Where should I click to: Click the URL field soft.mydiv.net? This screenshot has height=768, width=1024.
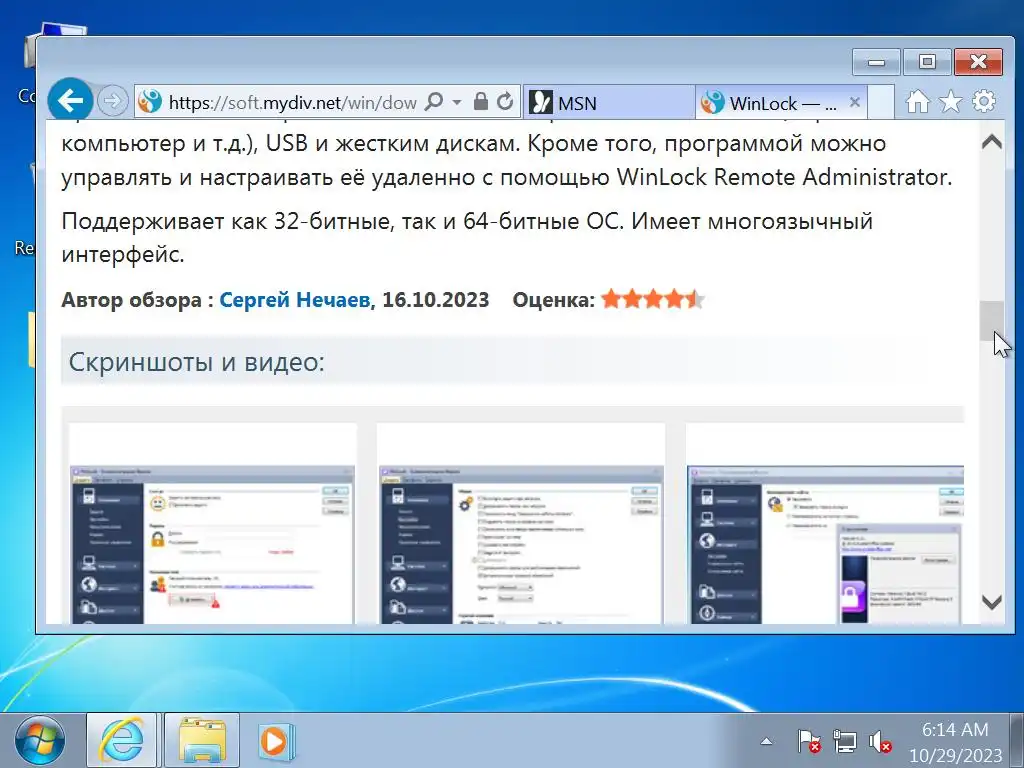pos(293,103)
